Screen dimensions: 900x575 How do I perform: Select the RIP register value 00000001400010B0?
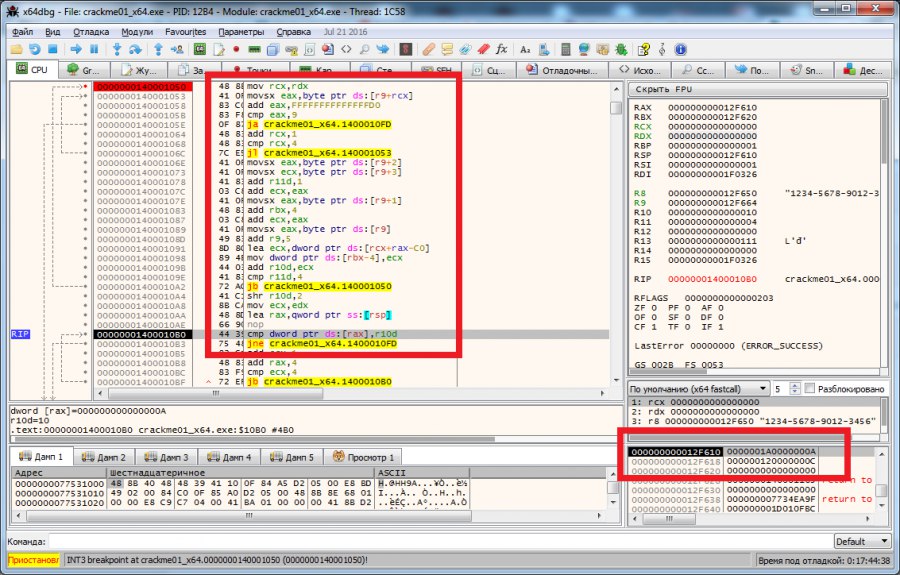point(712,279)
